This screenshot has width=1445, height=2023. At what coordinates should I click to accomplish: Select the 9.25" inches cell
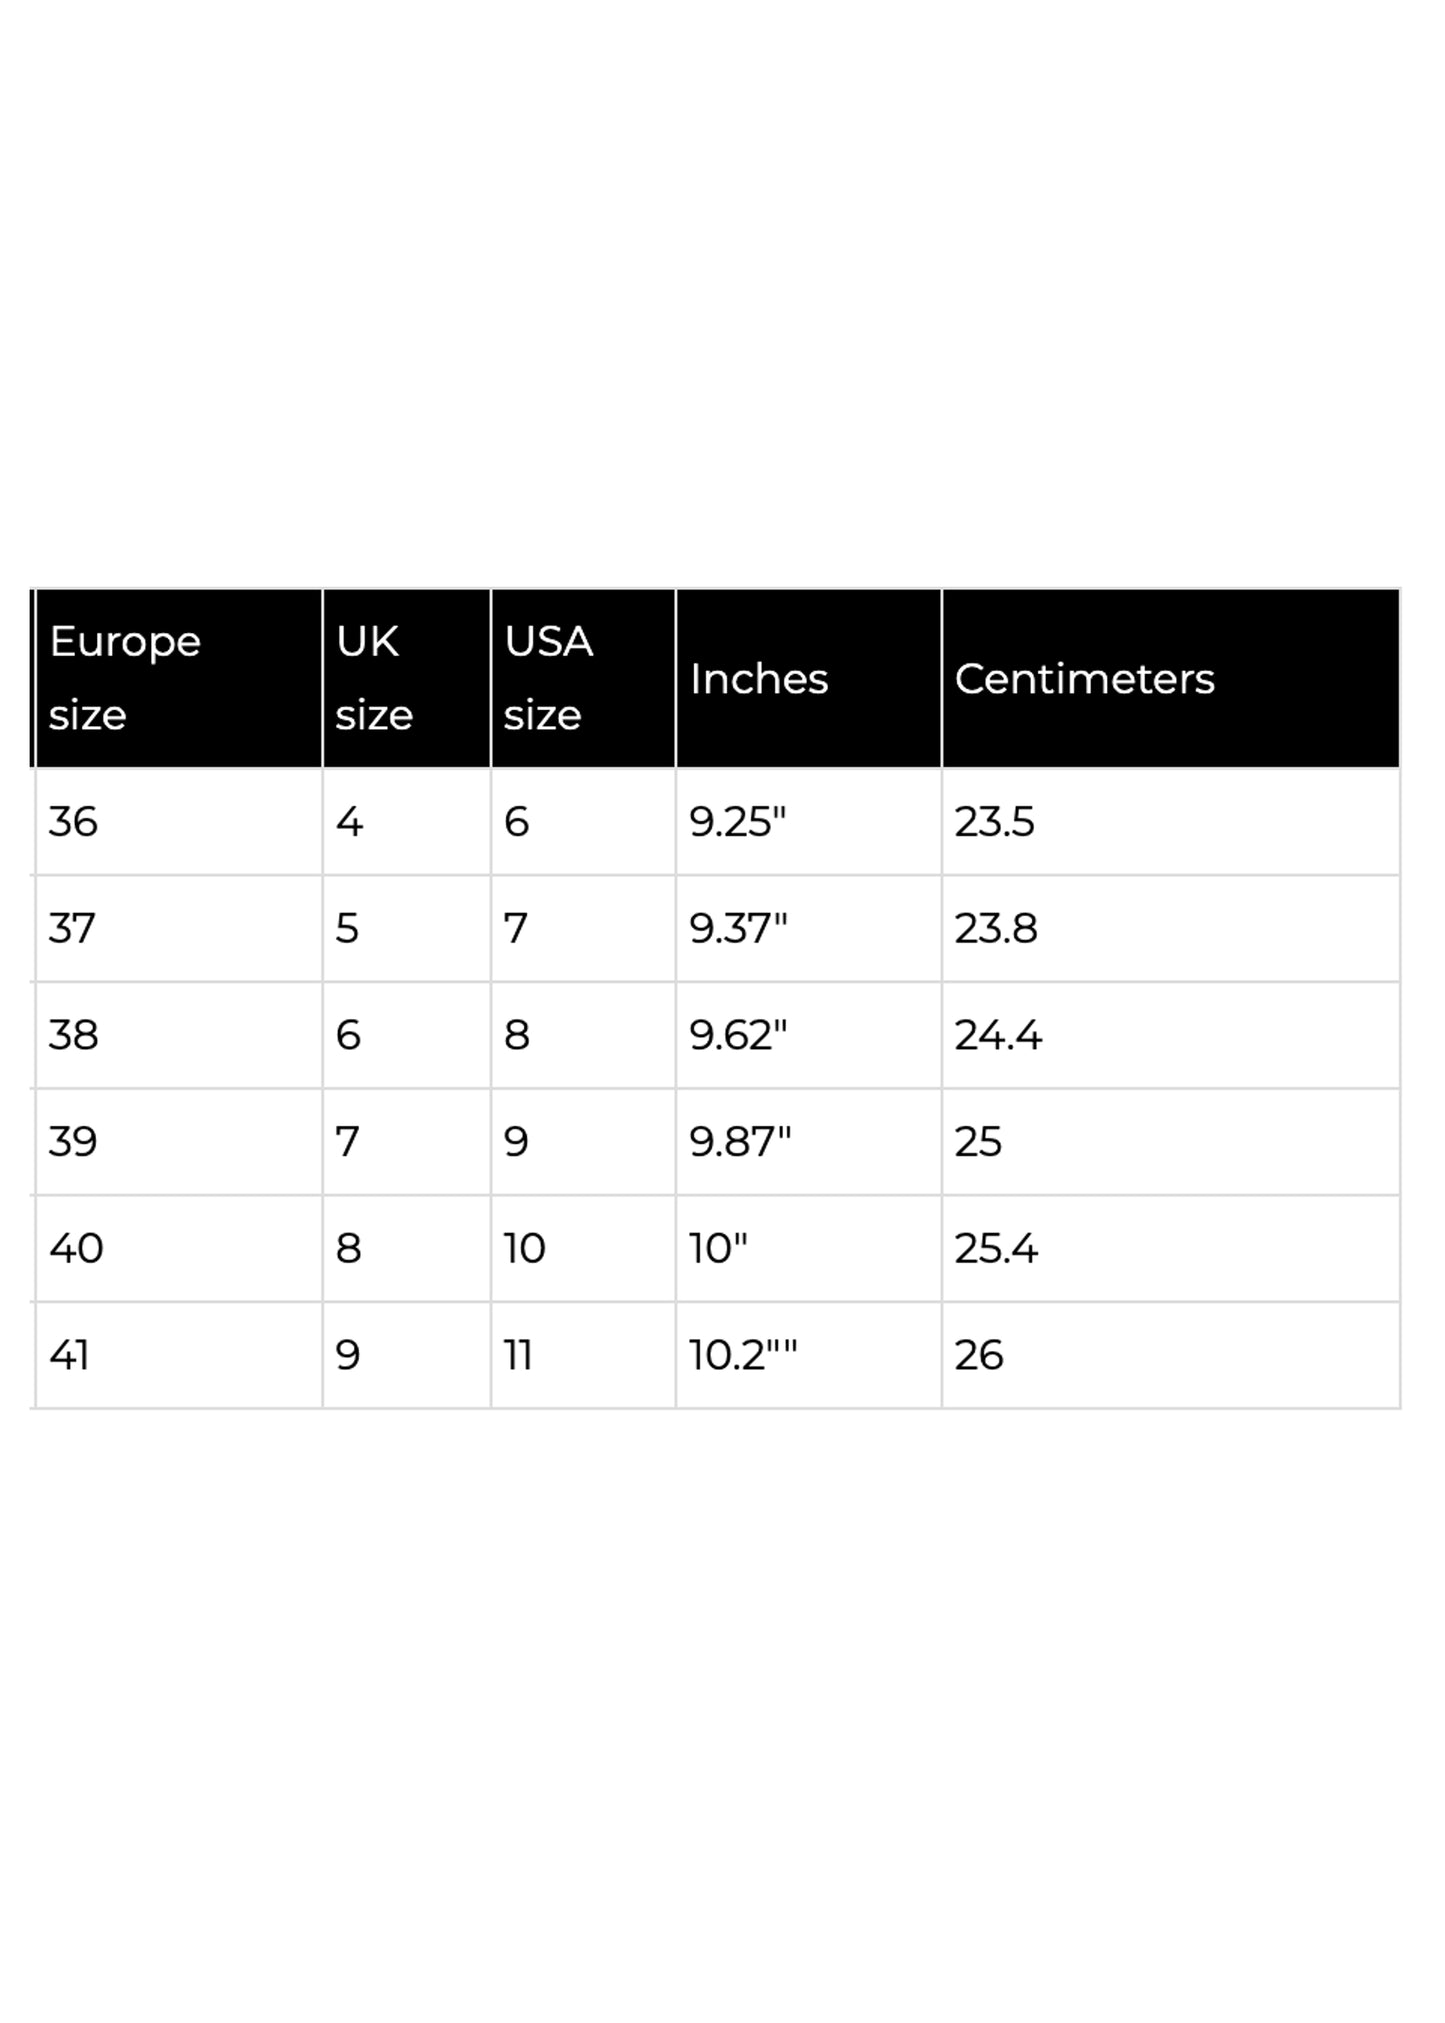738,822
